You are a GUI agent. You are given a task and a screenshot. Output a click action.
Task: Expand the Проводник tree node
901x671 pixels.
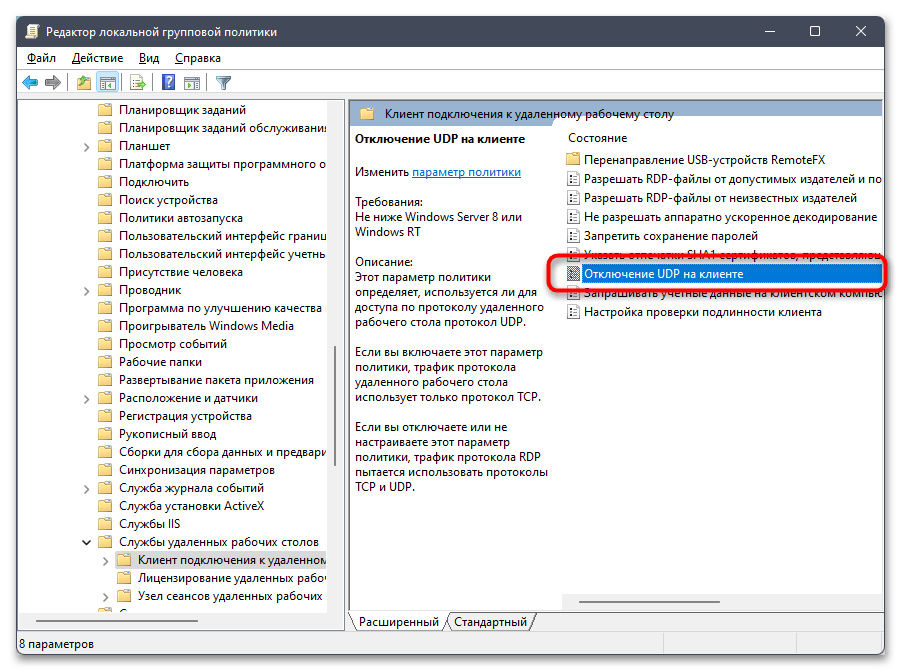coord(86,291)
